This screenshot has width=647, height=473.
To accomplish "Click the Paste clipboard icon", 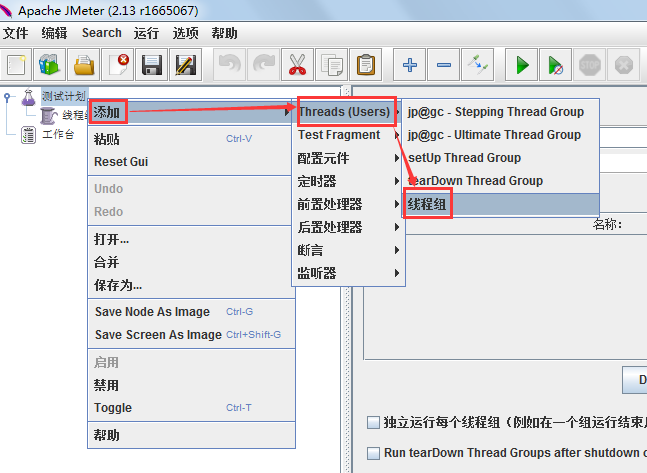I will (366, 65).
